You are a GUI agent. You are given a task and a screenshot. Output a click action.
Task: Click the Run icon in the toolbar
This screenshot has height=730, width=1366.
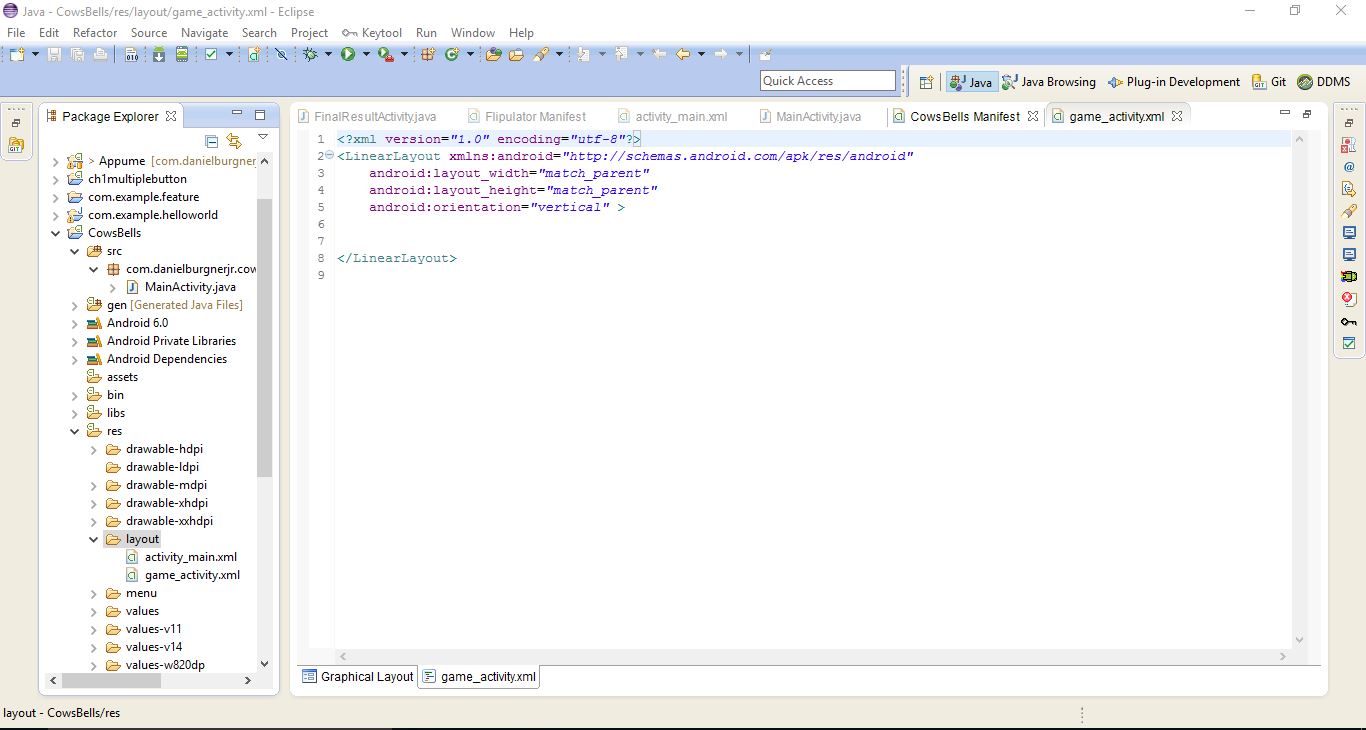pyautogui.click(x=347, y=54)
